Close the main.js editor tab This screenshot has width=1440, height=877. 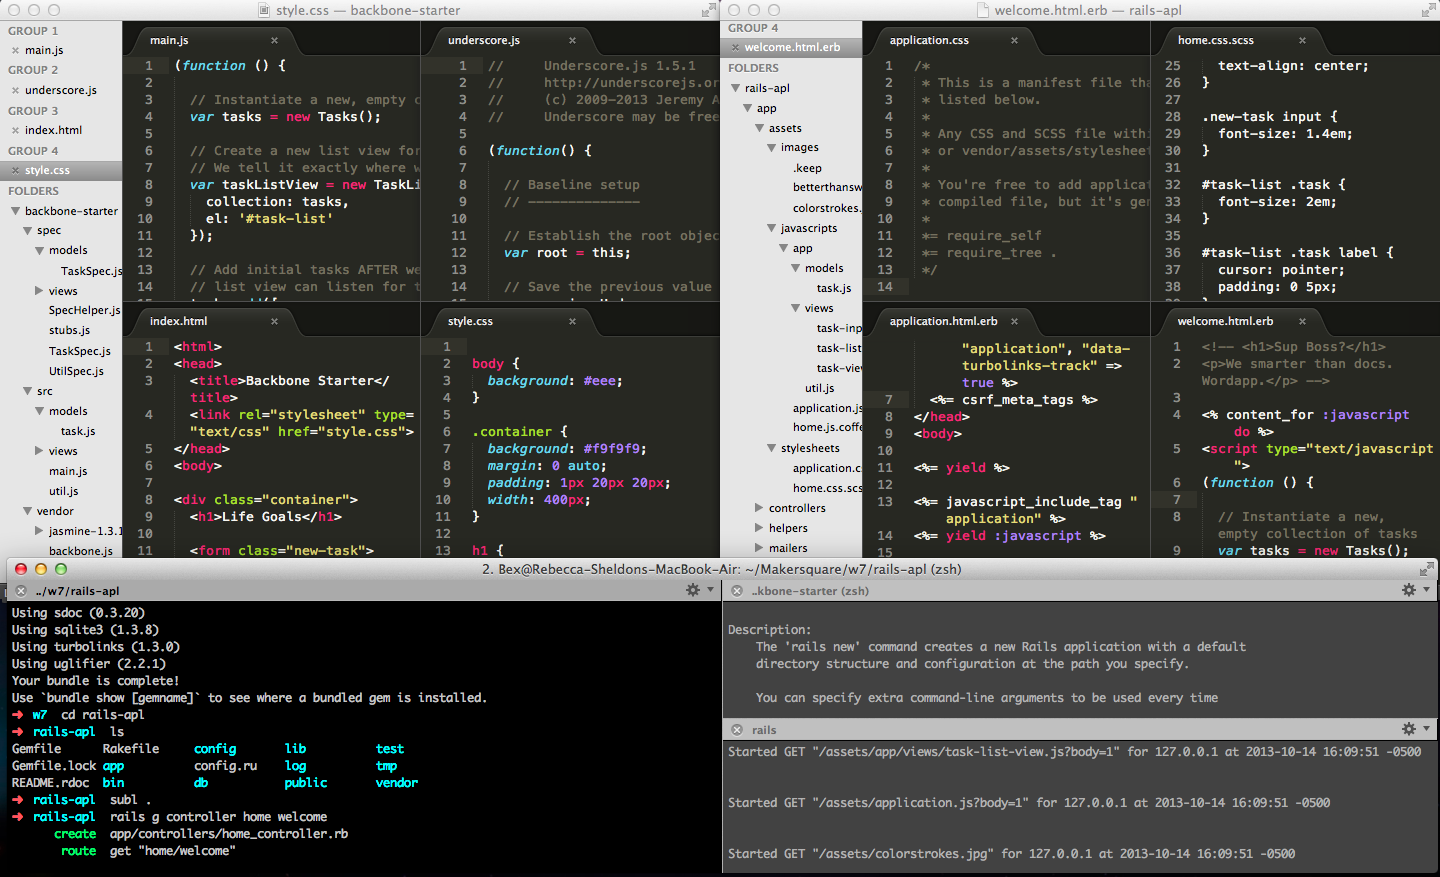274,41
